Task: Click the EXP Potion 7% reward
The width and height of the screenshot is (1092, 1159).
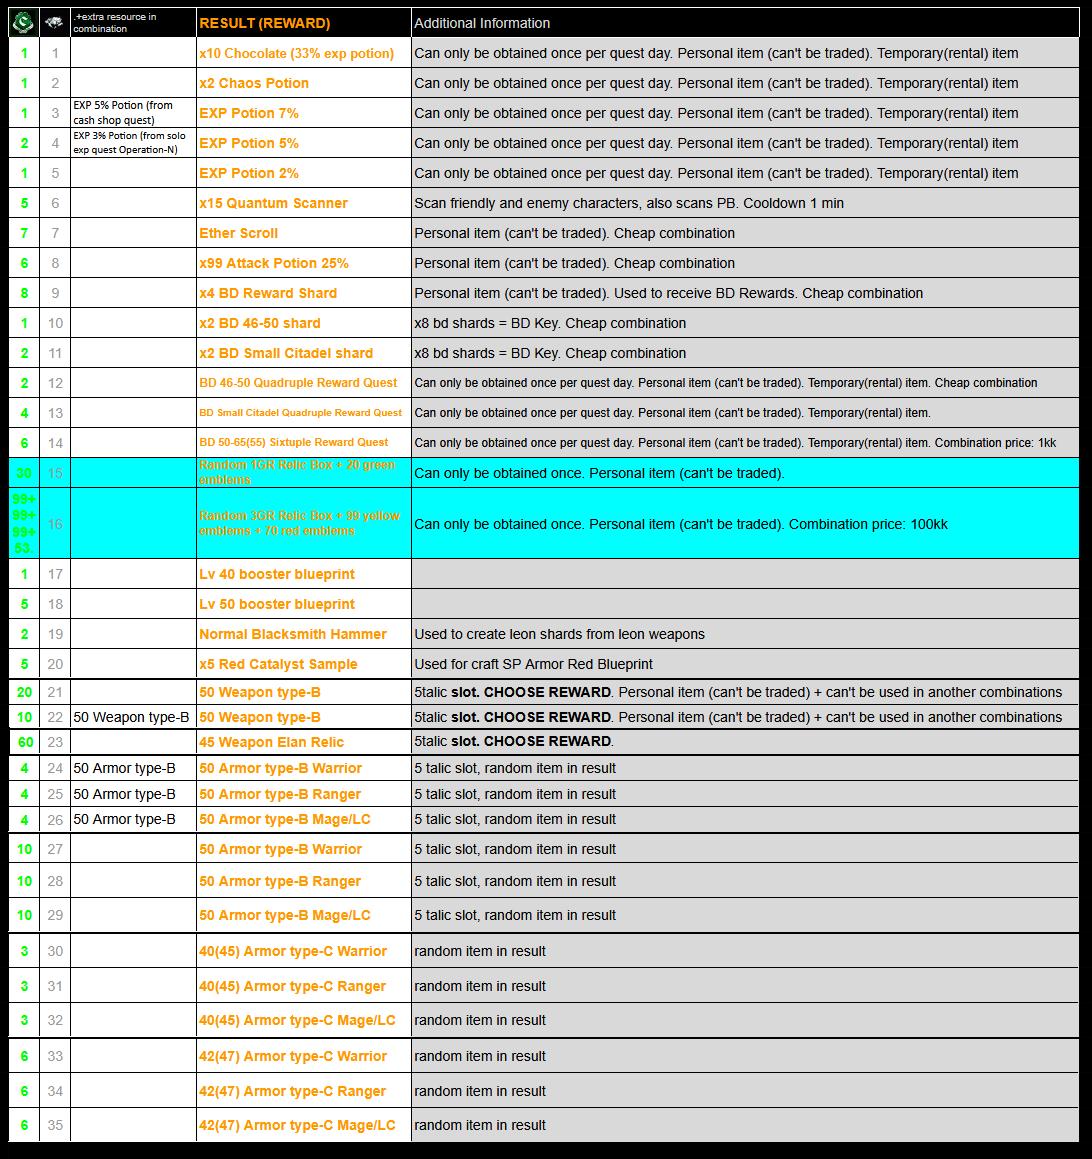Action: [x=249, y=113]
